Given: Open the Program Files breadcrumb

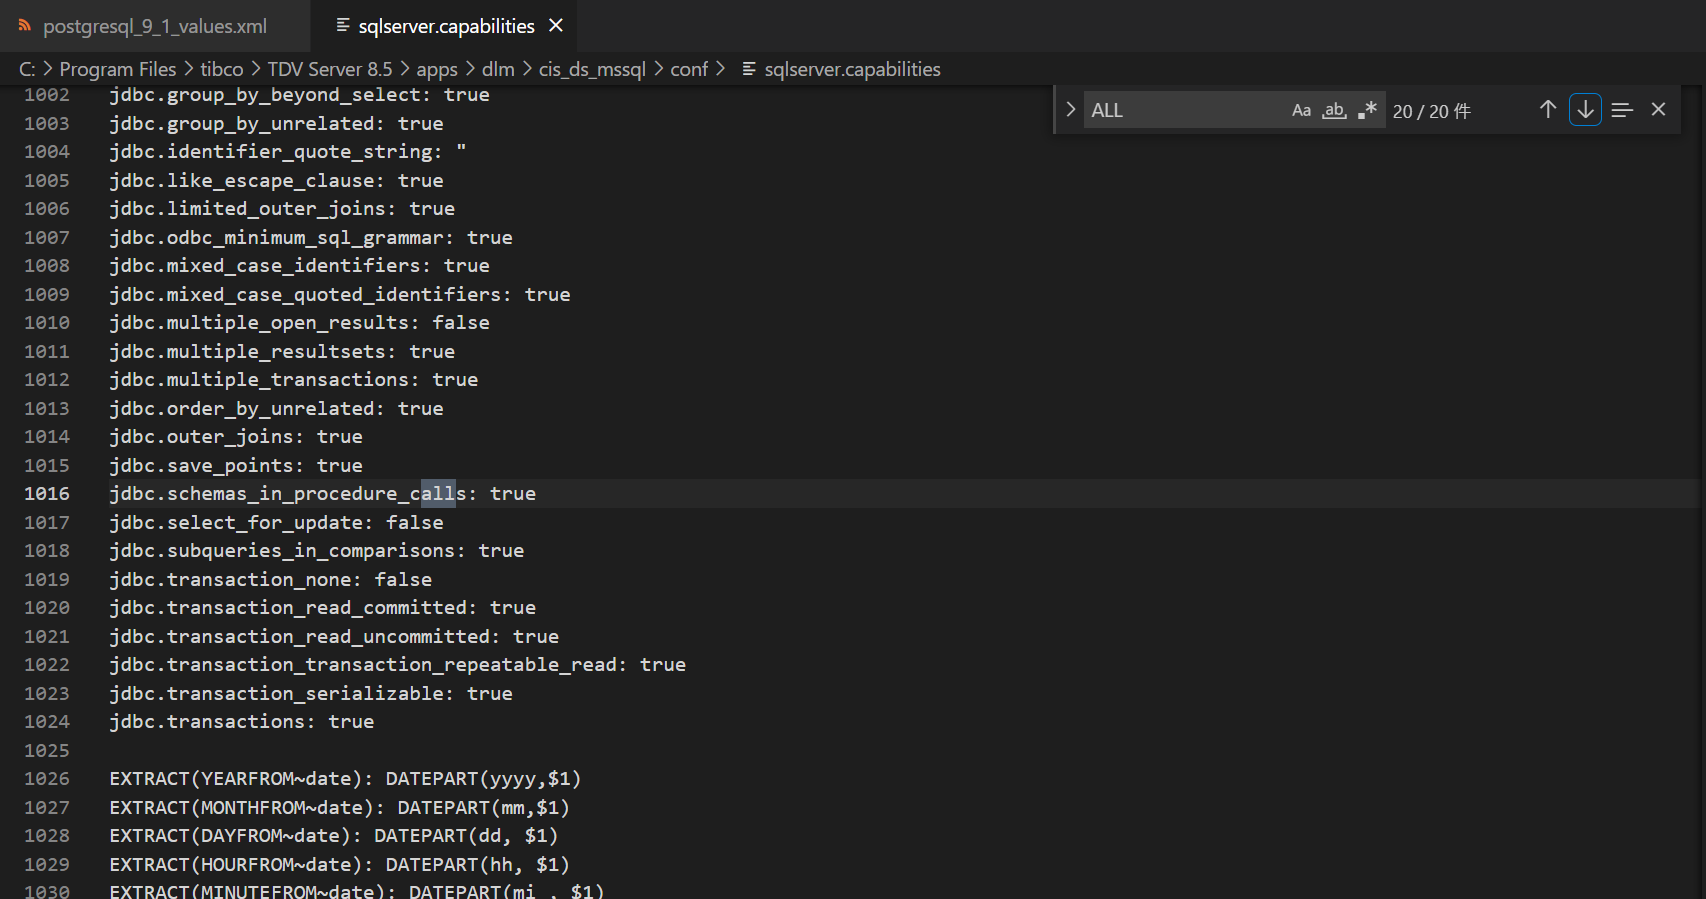Looking at the screenshot, I should pyautogui.click(x=117, y=69).
